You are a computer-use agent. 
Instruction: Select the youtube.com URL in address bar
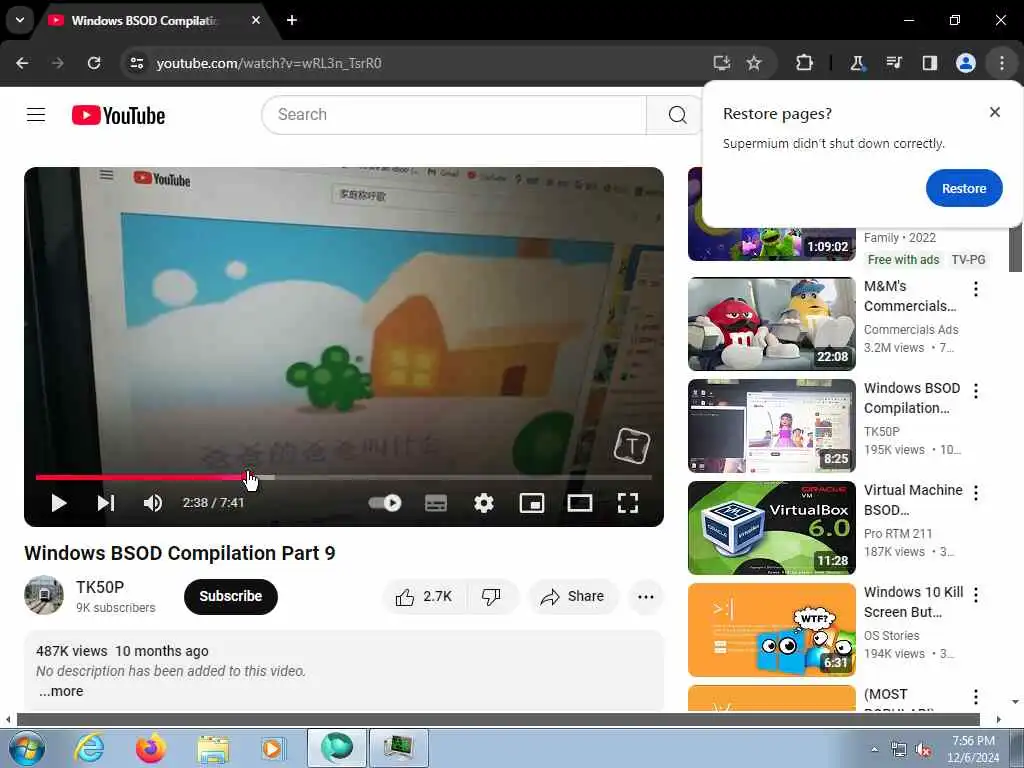[269, 63]
